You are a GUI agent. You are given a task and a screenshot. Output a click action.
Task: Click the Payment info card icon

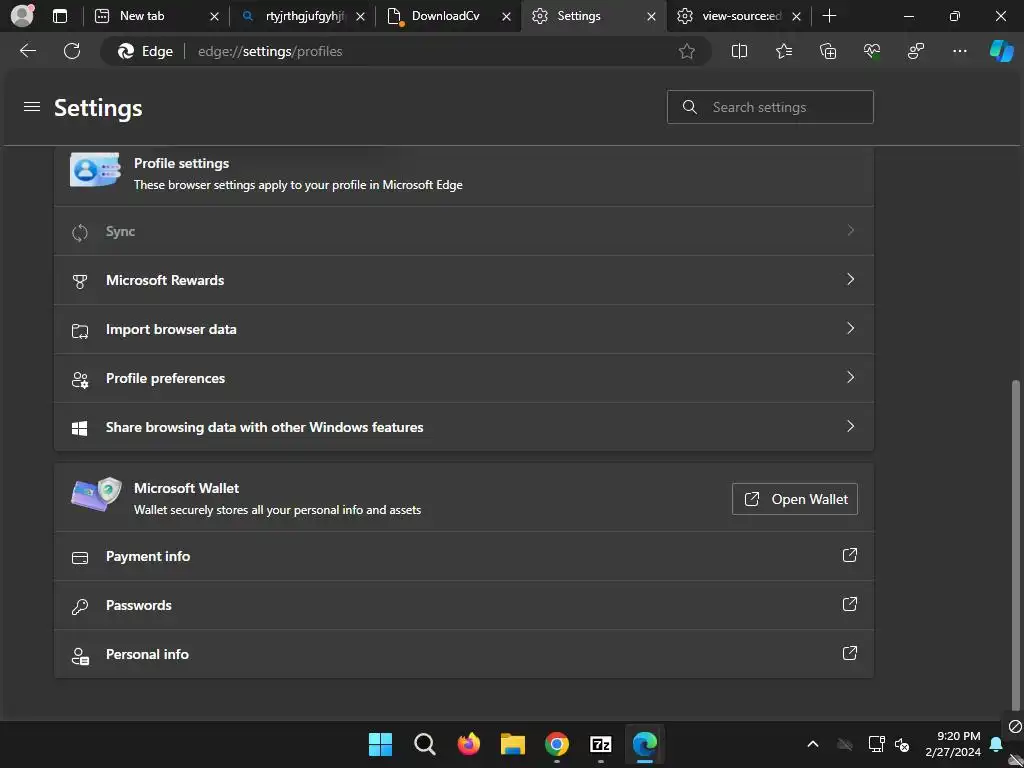80,558
